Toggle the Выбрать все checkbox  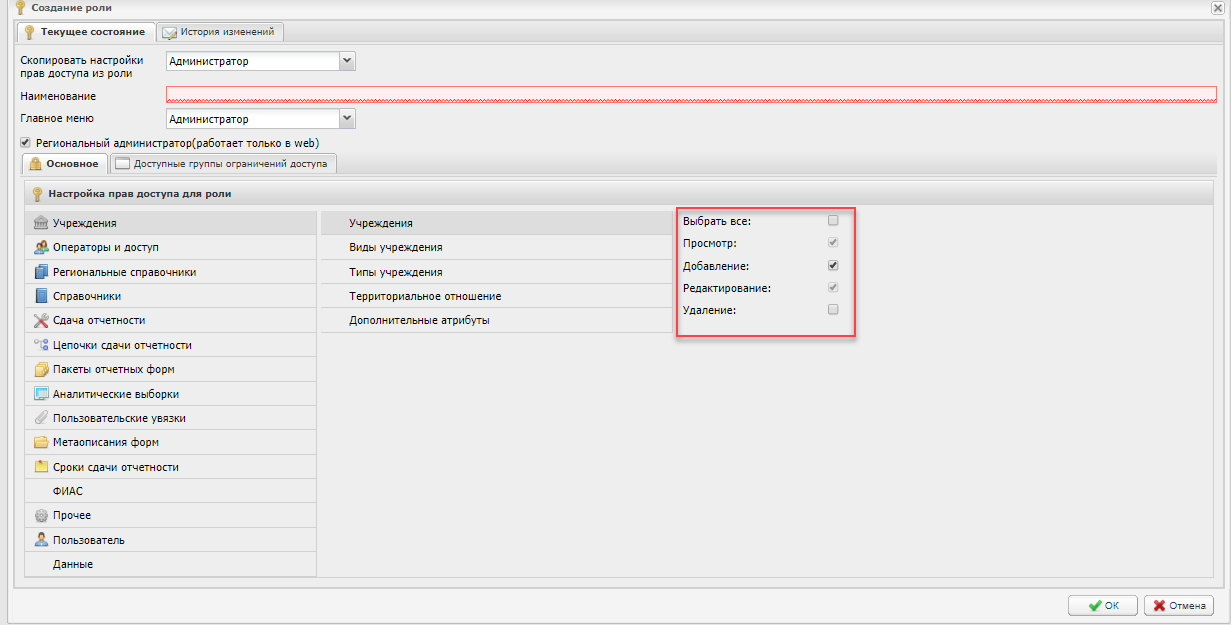point(833,221)
